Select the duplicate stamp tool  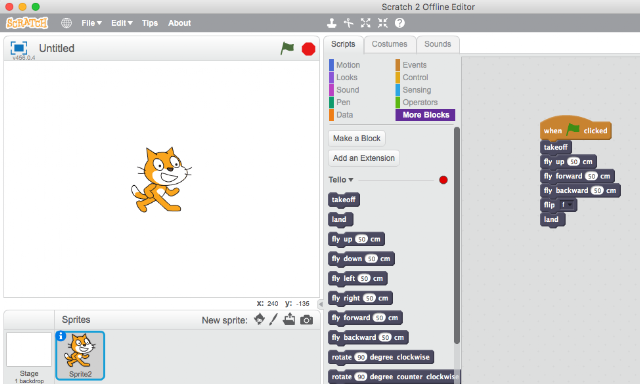pos(331,23)
